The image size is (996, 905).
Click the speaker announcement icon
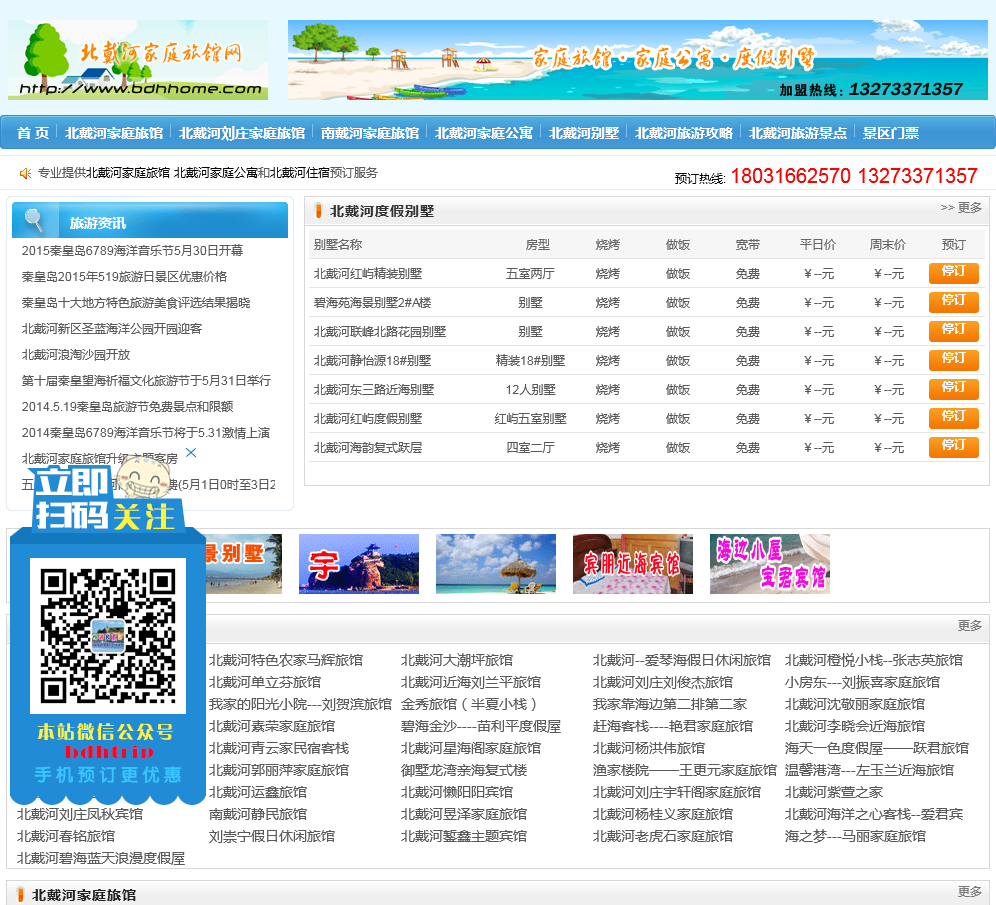[25, 173]
